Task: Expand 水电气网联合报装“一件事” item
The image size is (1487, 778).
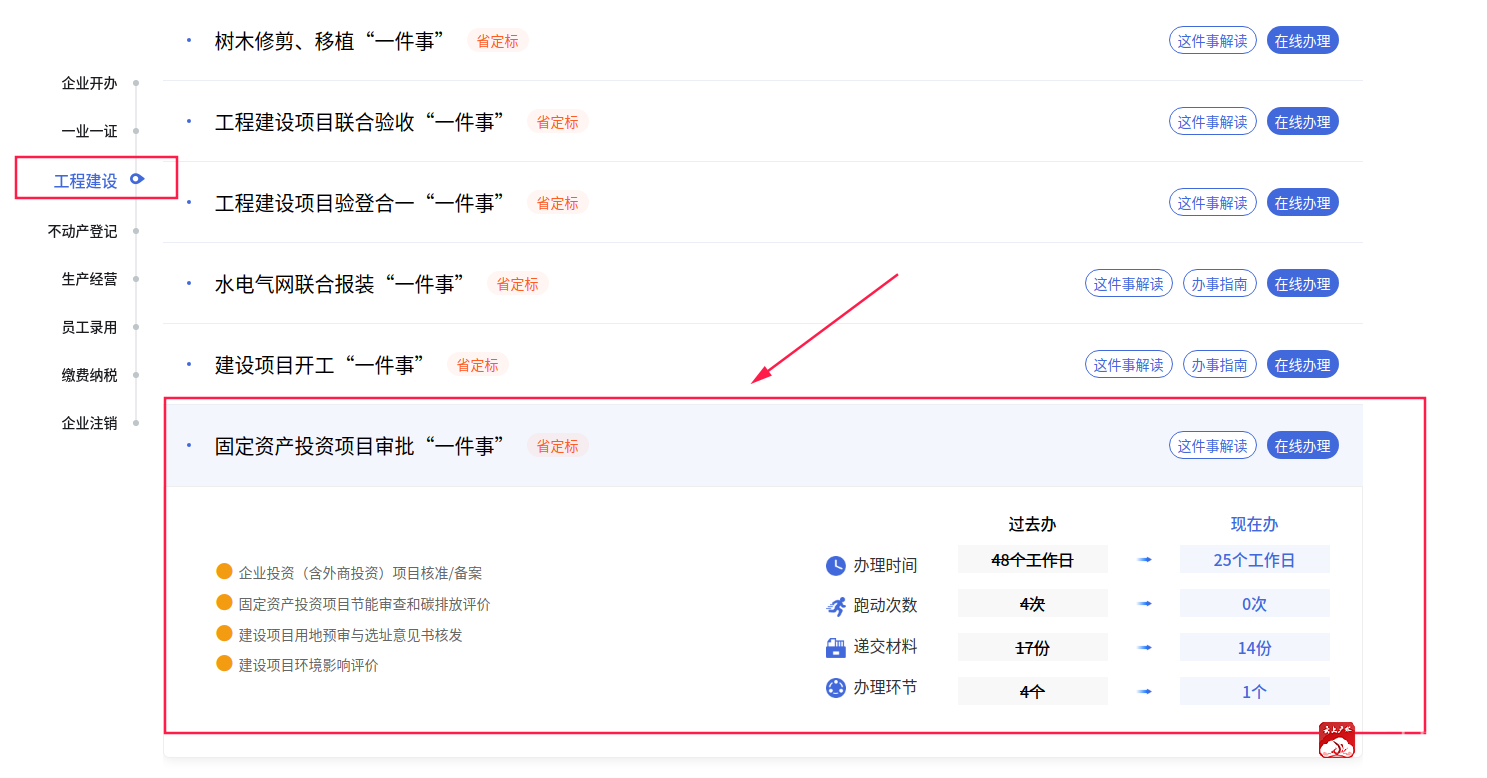Action: point(340,284)
